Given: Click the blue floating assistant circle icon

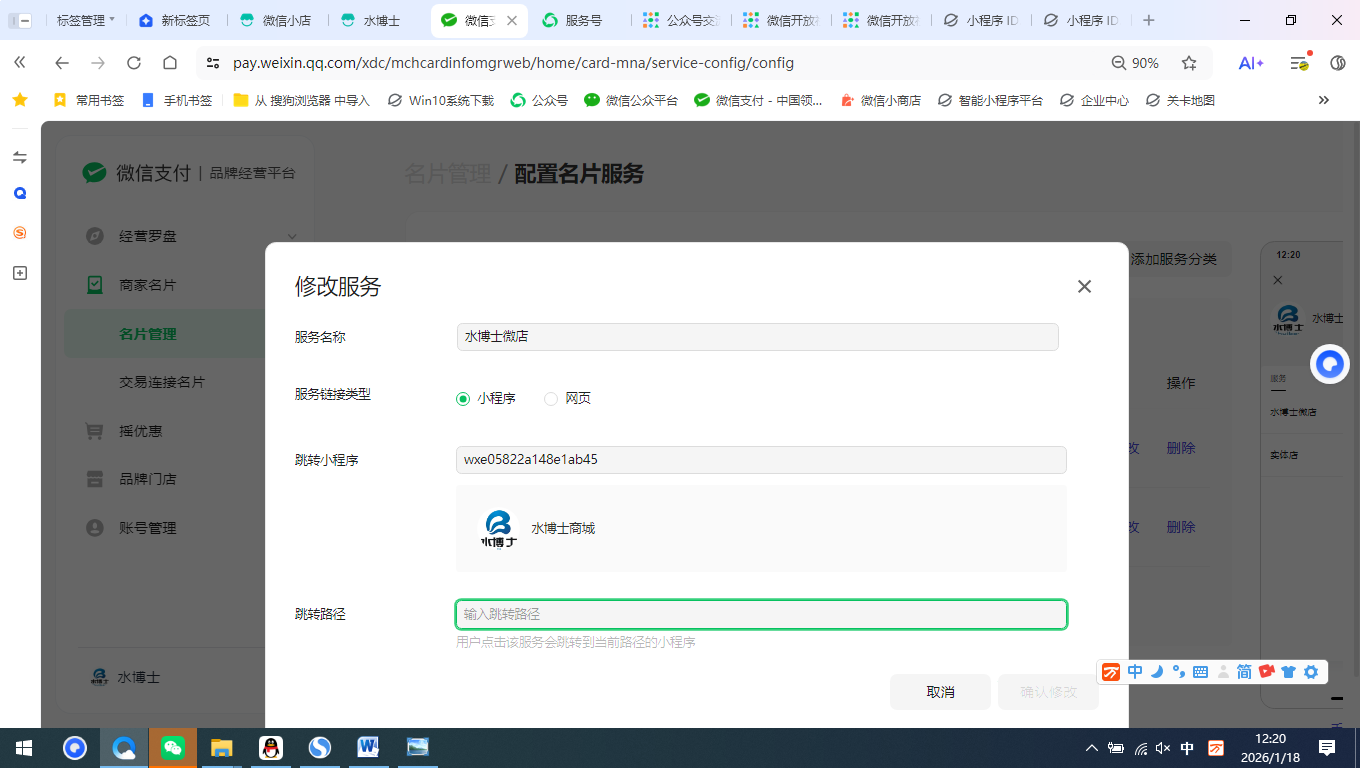Looking at the screenshot, I should (x=1330, y=365).
